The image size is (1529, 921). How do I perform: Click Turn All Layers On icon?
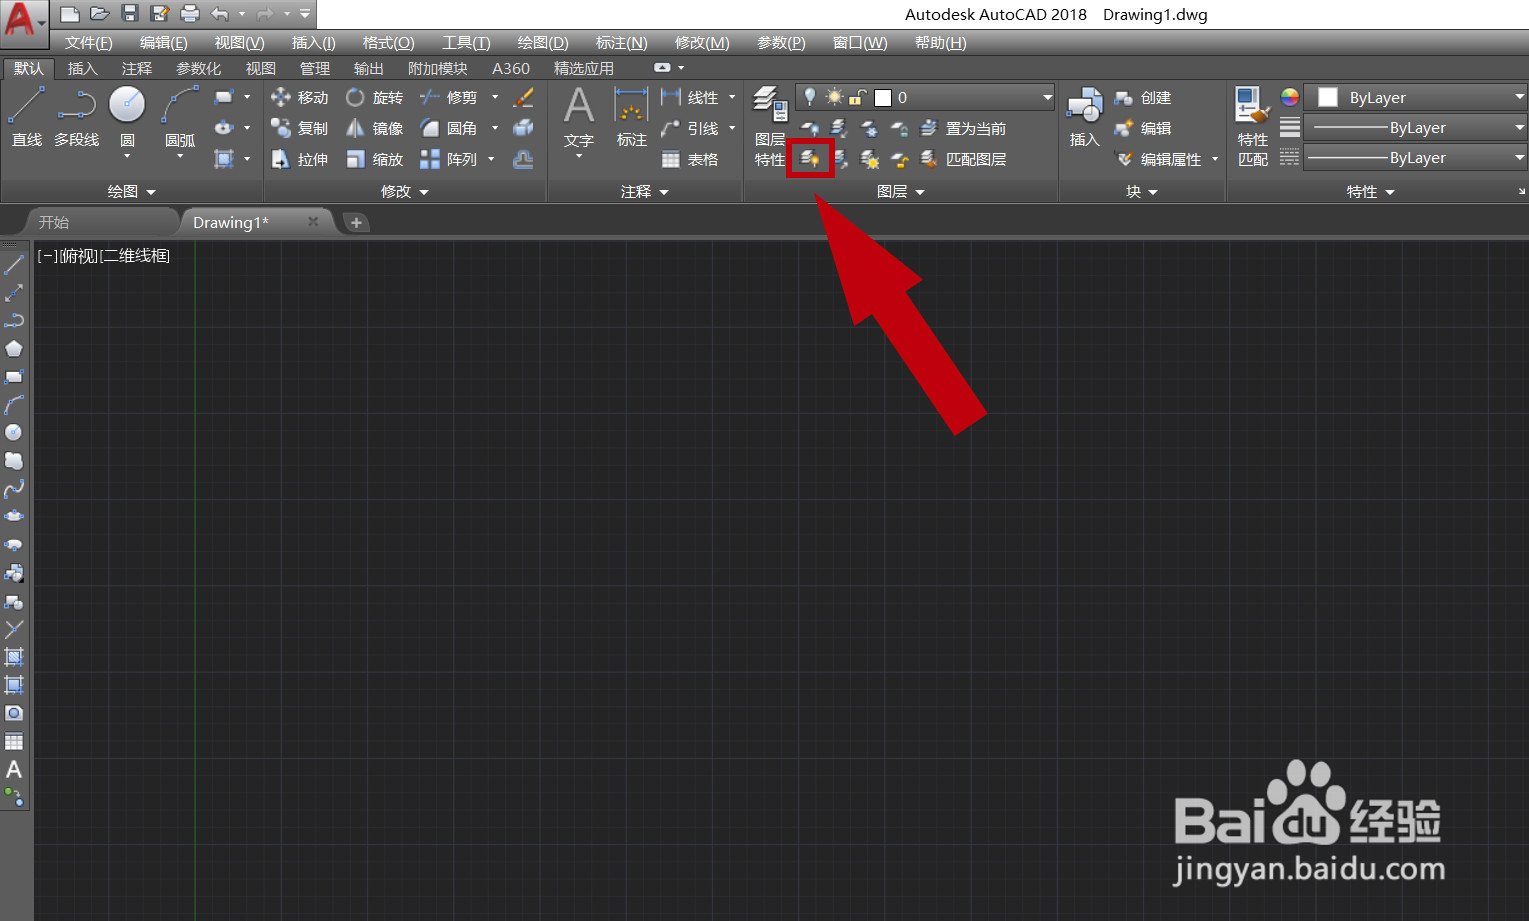[810, 159]
